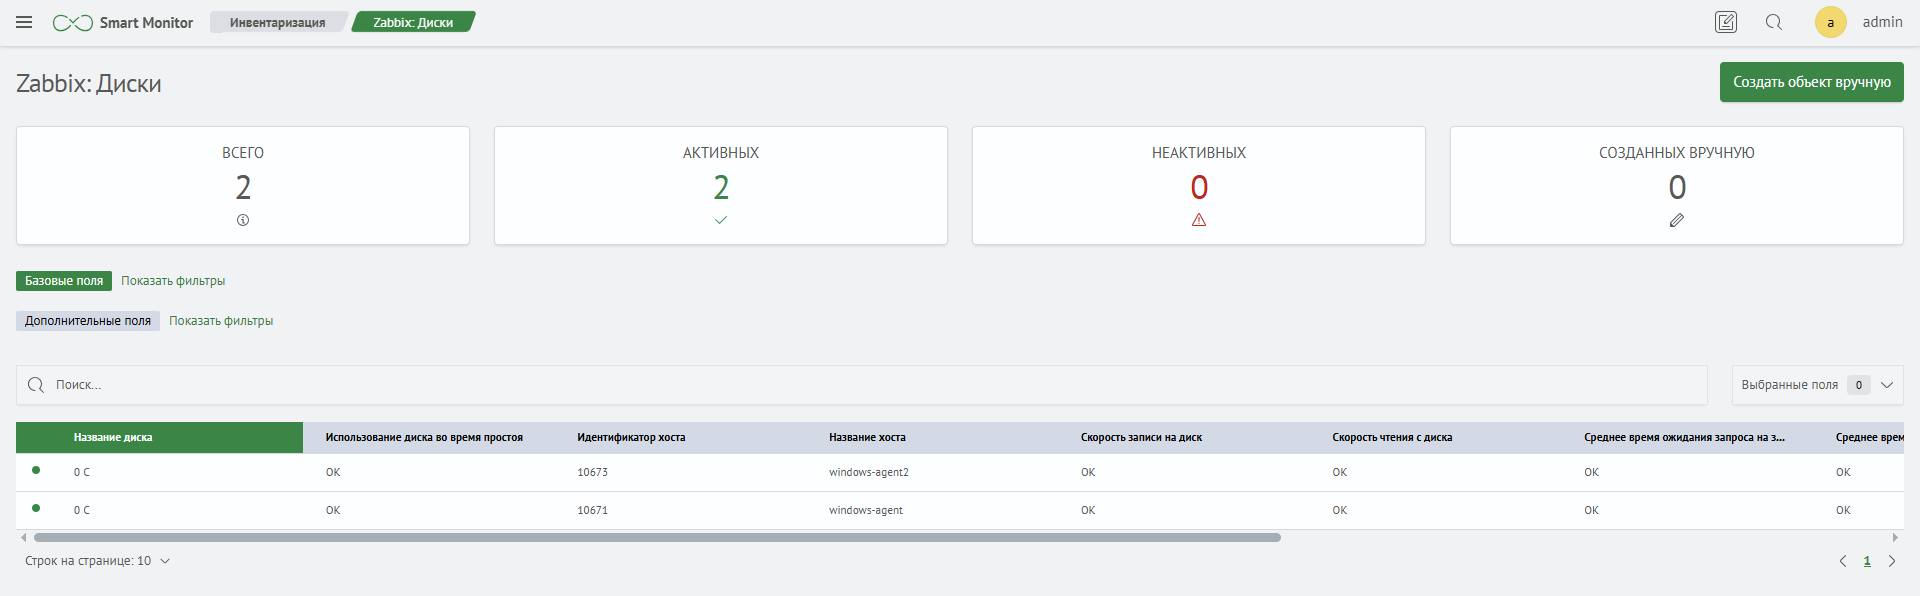The width and height of the screenshot is (1920, 596).
Task: Click the pencil icon under СОЗДАННЫХ ВРУЧНУЮ
Action: (1677, 220)
